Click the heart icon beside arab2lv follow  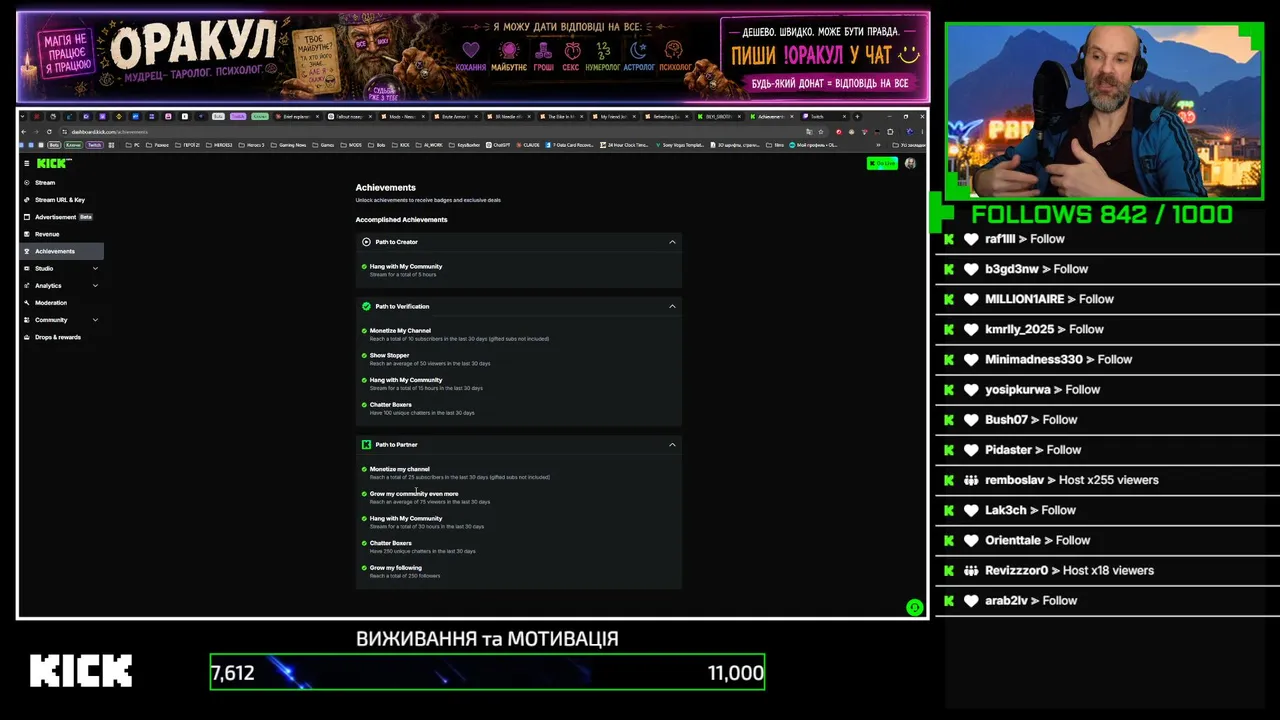pyautogui.click(x=971, y=601)
